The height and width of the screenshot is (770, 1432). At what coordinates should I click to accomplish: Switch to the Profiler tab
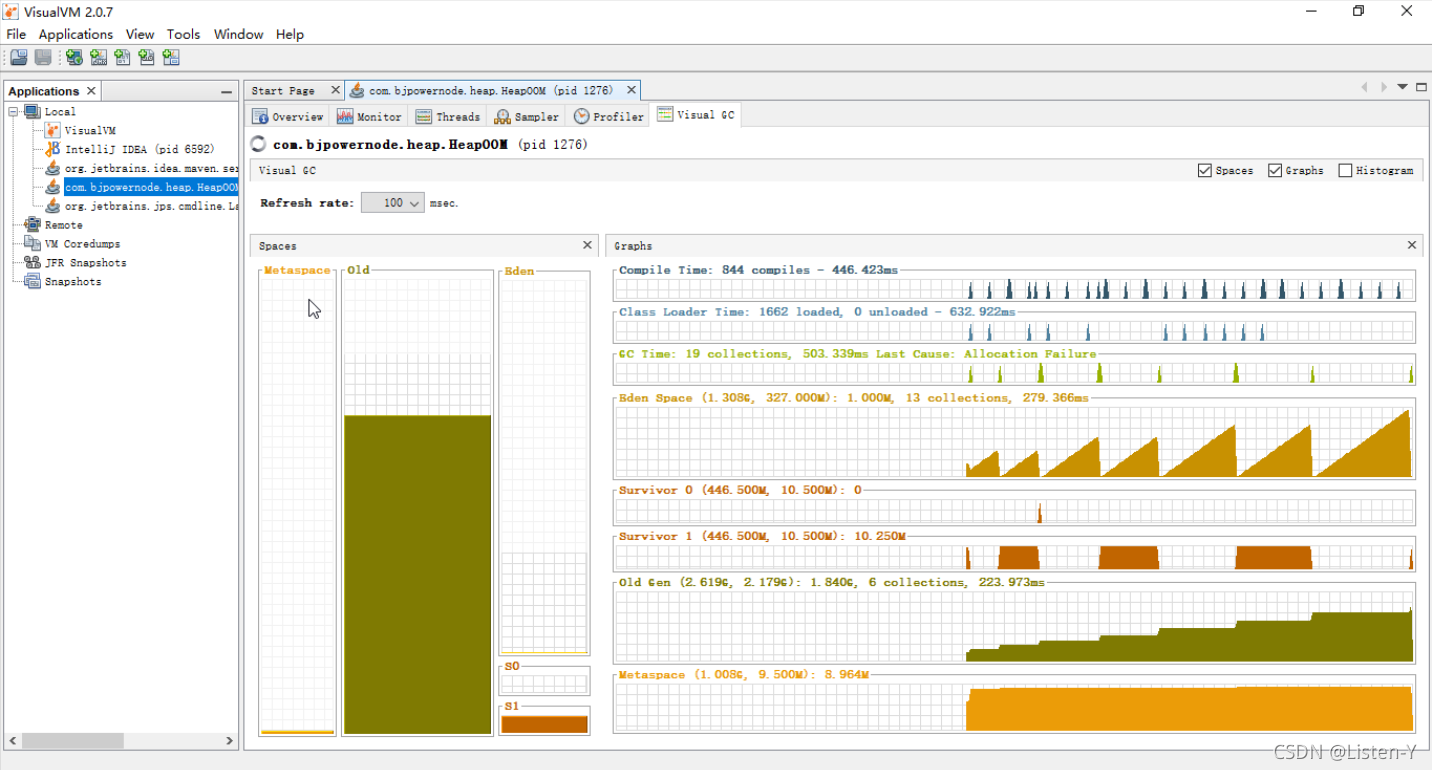coord(609,117)
